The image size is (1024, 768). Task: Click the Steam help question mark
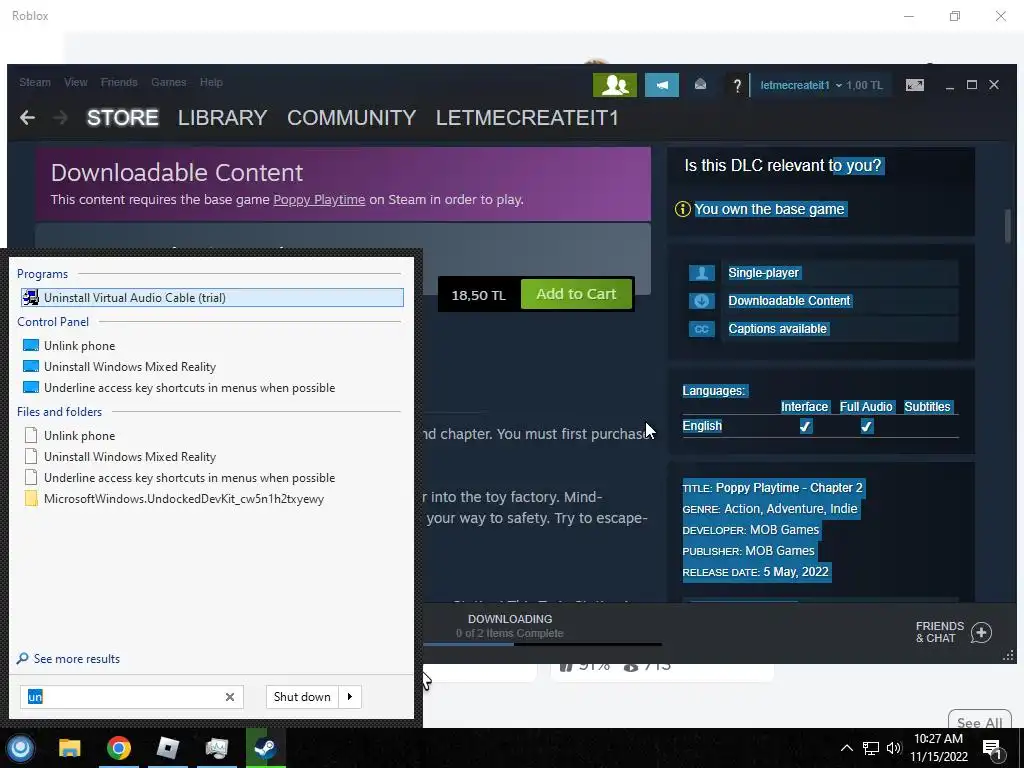point(737,86)
